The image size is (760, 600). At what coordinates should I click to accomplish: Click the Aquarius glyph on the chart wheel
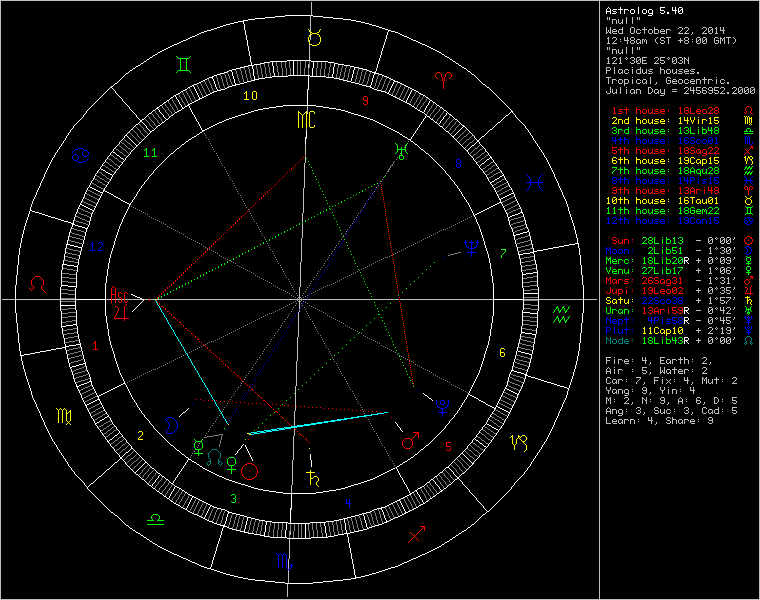click(x=561, y=315)
